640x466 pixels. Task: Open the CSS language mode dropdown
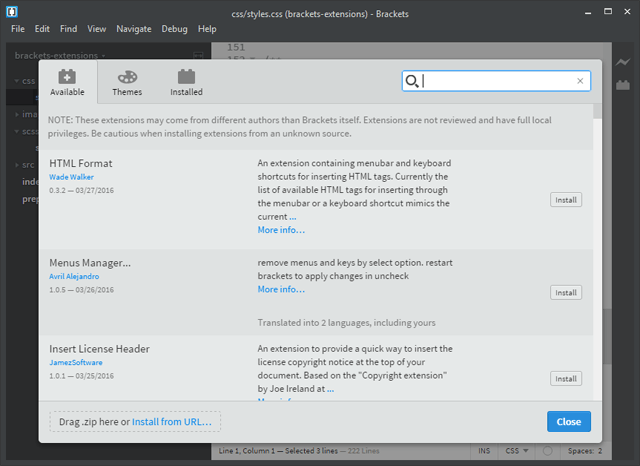(x=516, y=451)
